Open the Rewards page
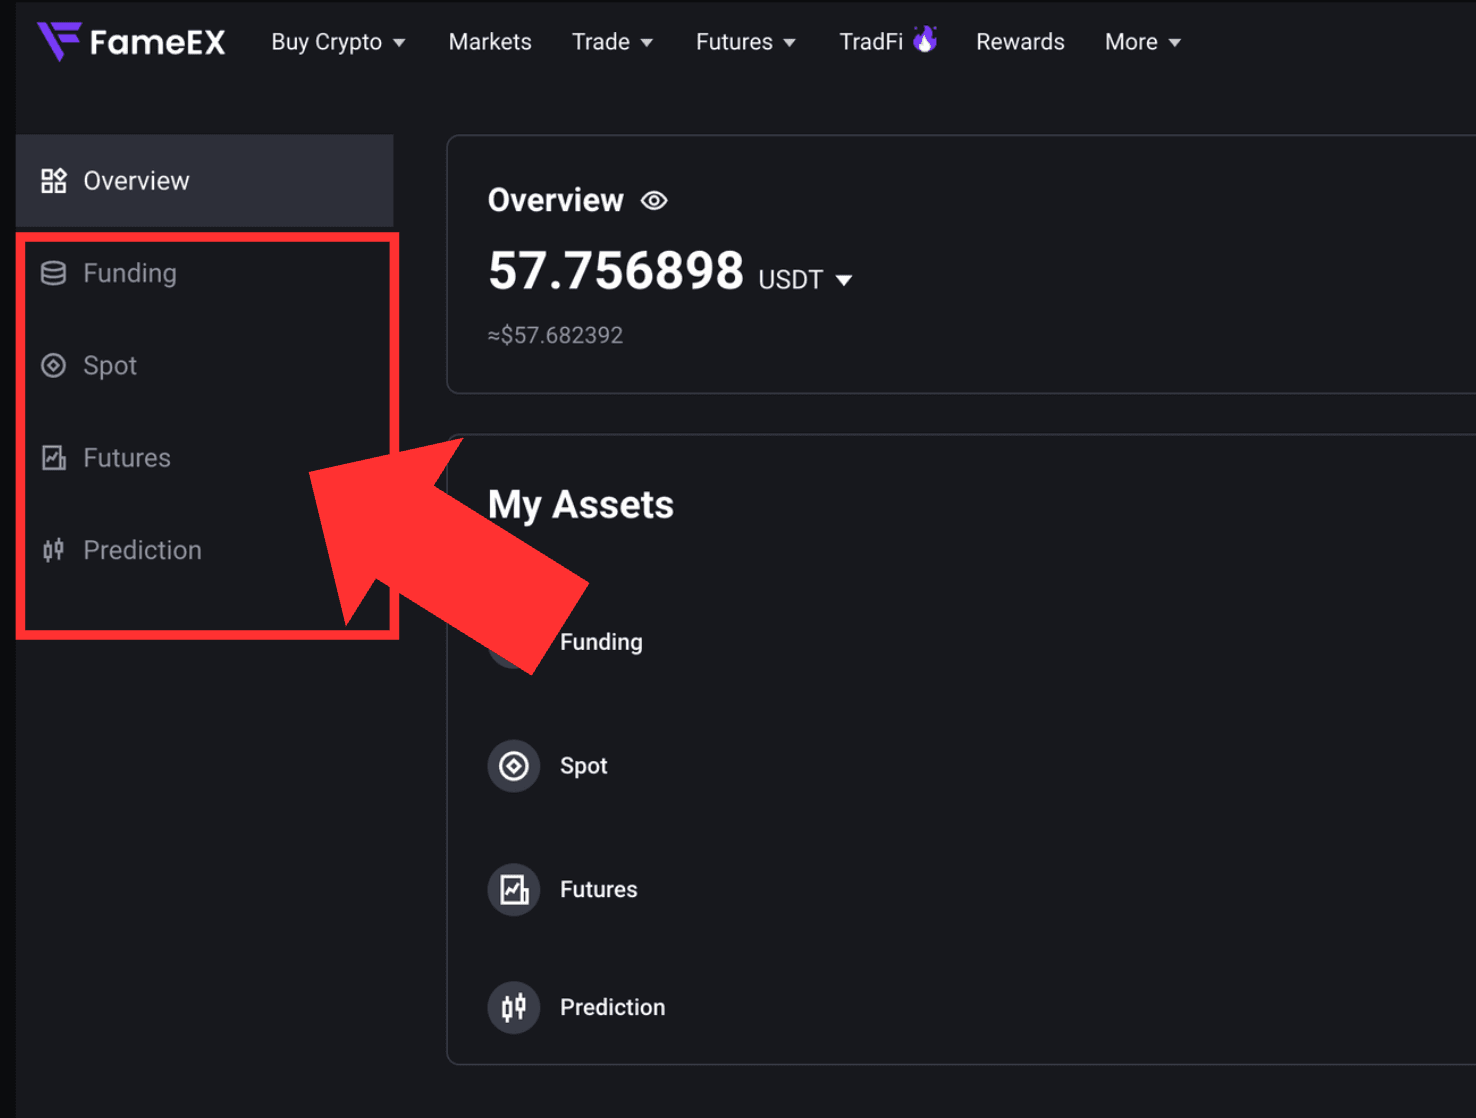 [1020, 42]
